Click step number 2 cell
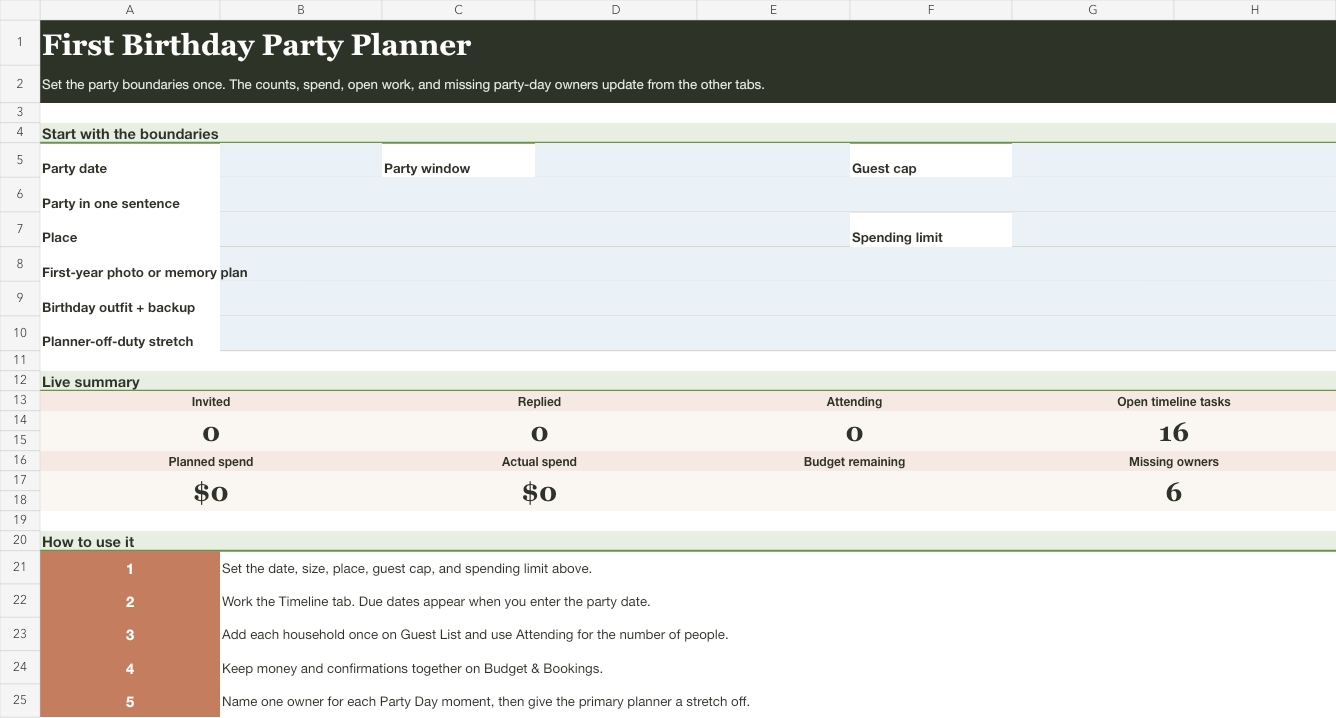Viewport: 1336px width, 718px height. pyautogui.click(x=130, y=601)
